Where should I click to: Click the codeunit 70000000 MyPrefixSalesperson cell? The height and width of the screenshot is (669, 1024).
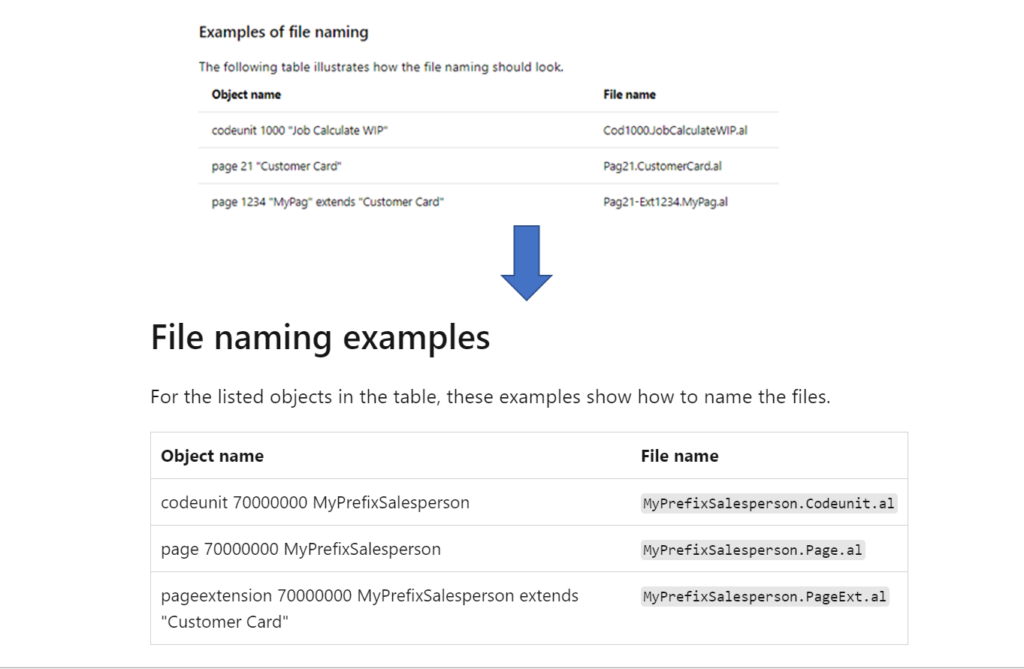tap(316, 502)
